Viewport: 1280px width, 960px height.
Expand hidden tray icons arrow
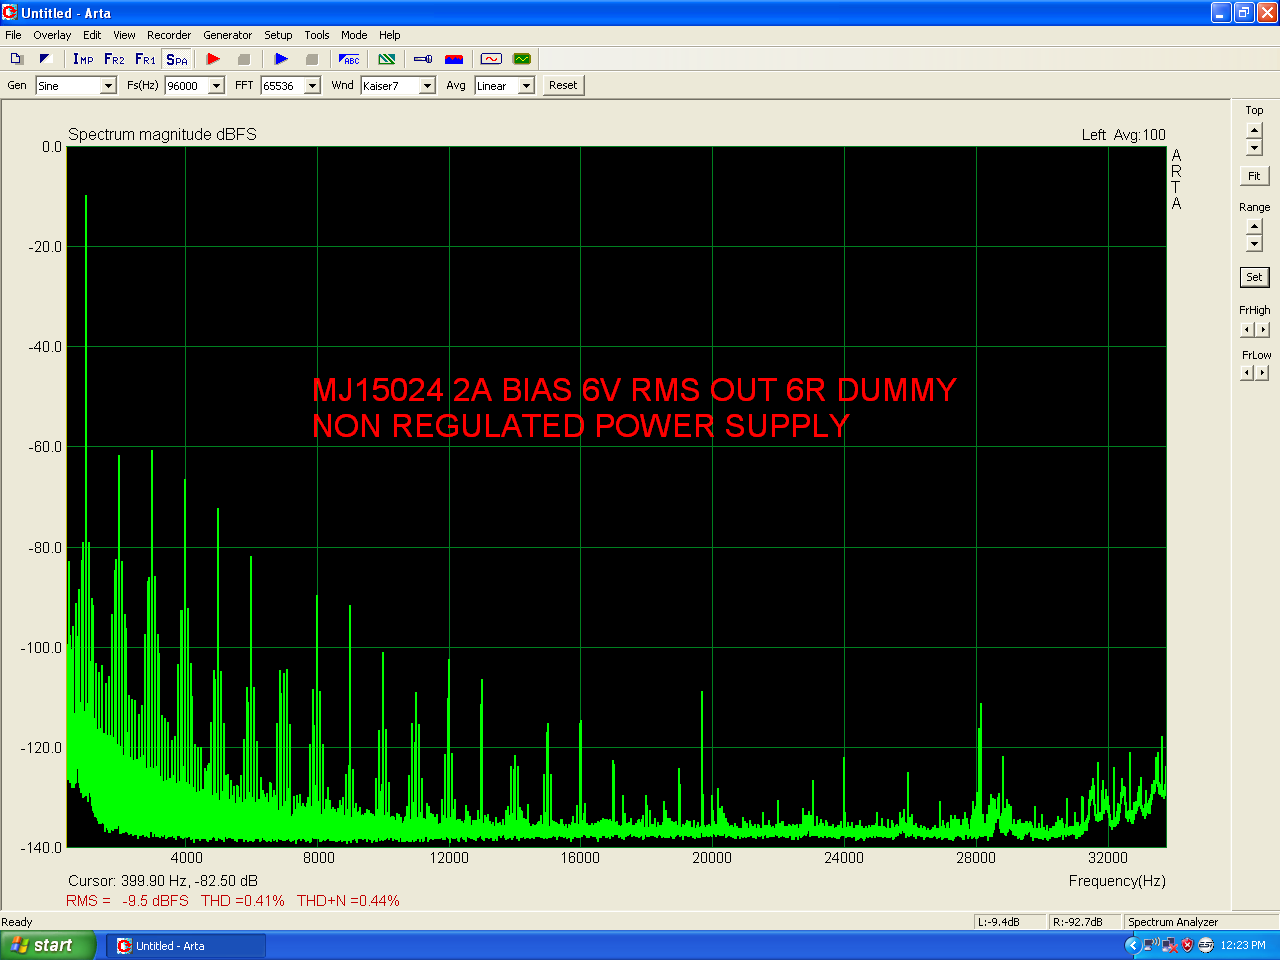coord(1132,945)
